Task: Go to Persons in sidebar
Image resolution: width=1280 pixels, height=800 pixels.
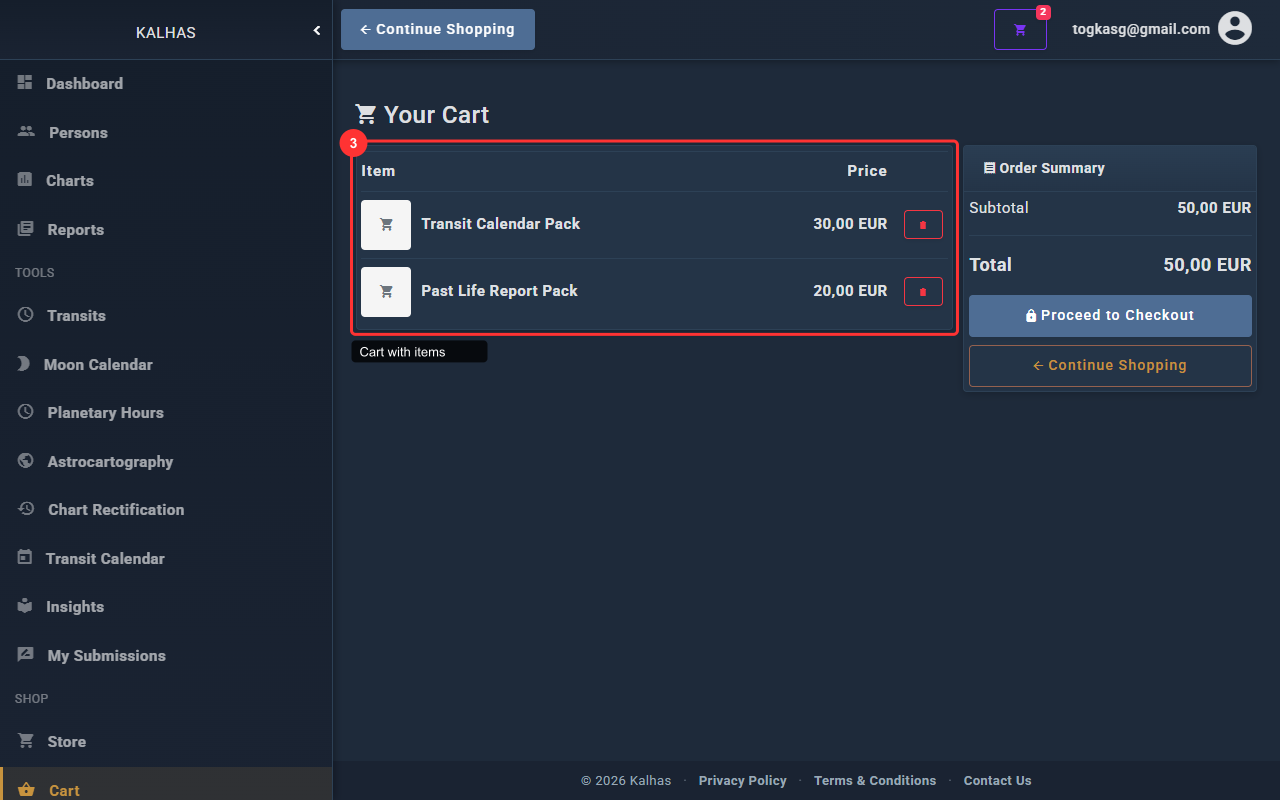Action: [78, 133]
